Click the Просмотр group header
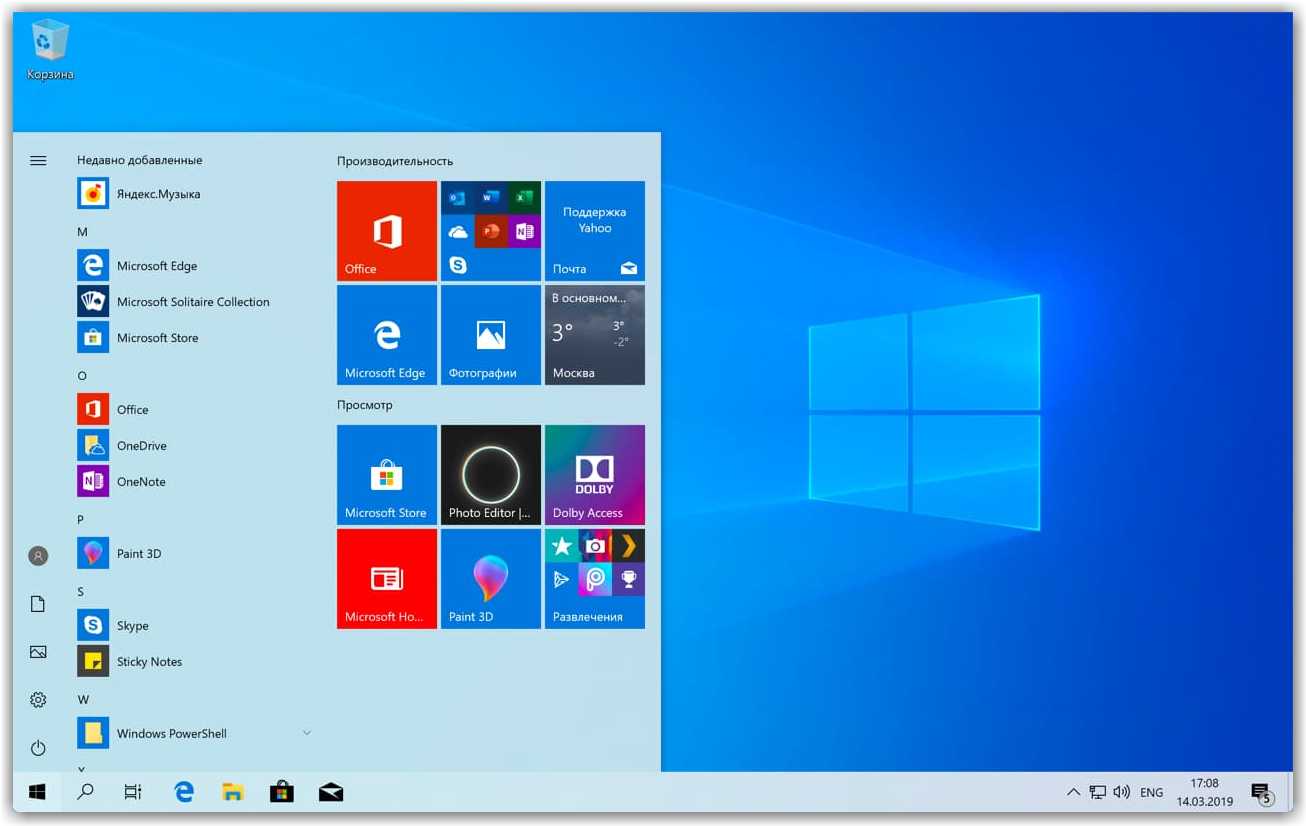The height and width of the screenshot is (826, 1306). click(365, 405)
